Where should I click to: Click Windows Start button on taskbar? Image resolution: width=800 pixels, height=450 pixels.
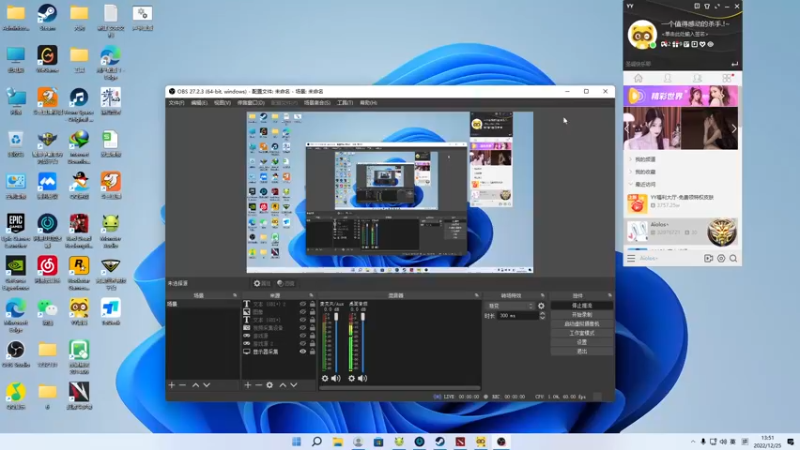coord(296,441)
